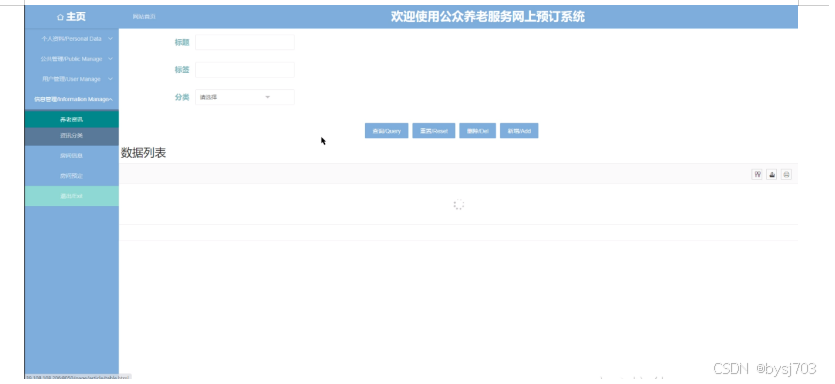Expand the User Manage menu
The width and height of the screenshot is (835, 384).
point(72,79)
